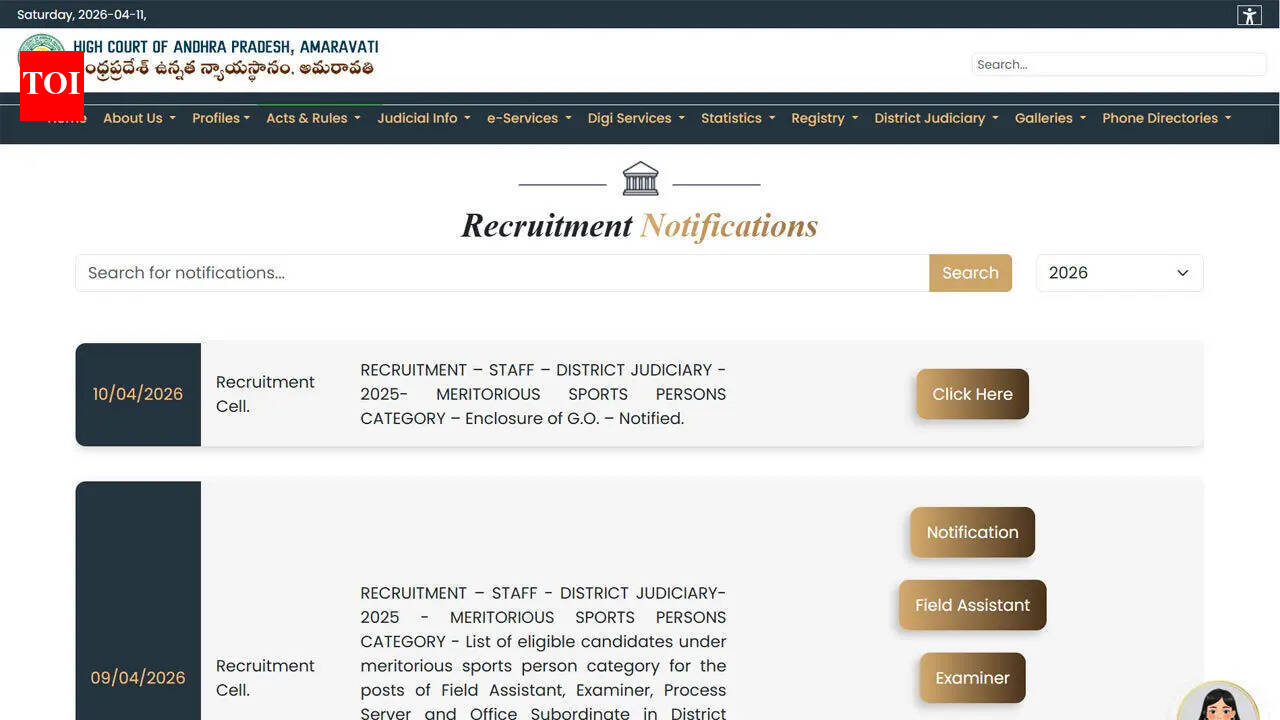
Task: Click the Search for notifications input field
Action: pos(500,272)
